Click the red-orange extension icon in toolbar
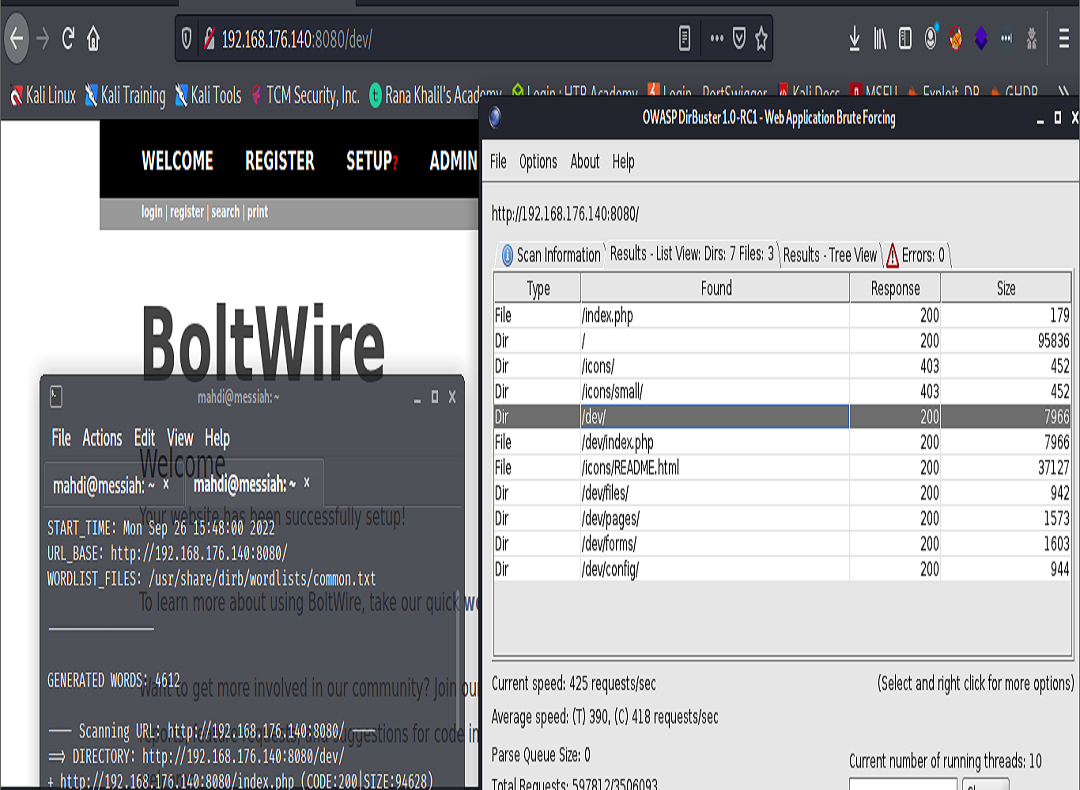The height and width of the screenshot is (790, 1080). 956,39
